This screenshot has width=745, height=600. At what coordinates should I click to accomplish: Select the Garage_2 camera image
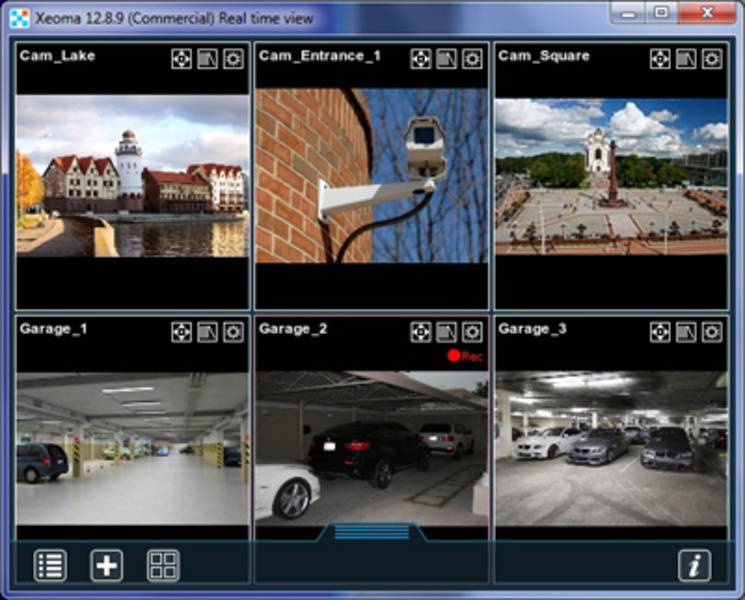pos(372,448)
